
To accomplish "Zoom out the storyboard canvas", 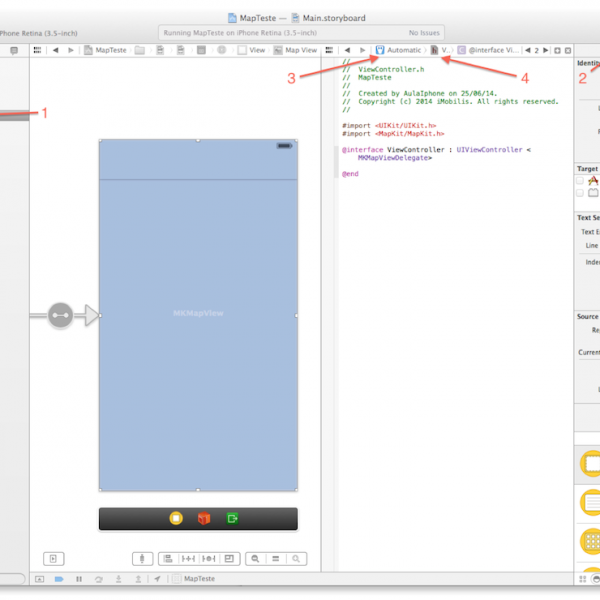I will 255,559.
